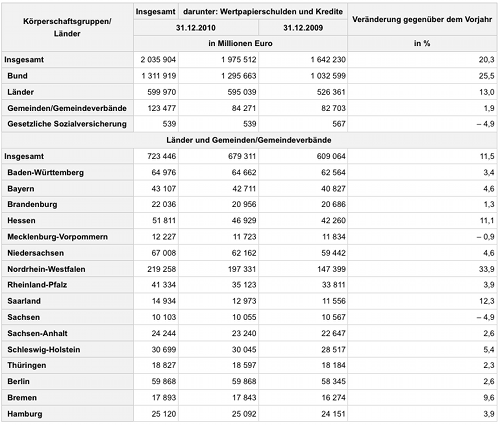Click the 31.12.2009 date header
This screenshot has width=500, height=425.
(303, 28)
